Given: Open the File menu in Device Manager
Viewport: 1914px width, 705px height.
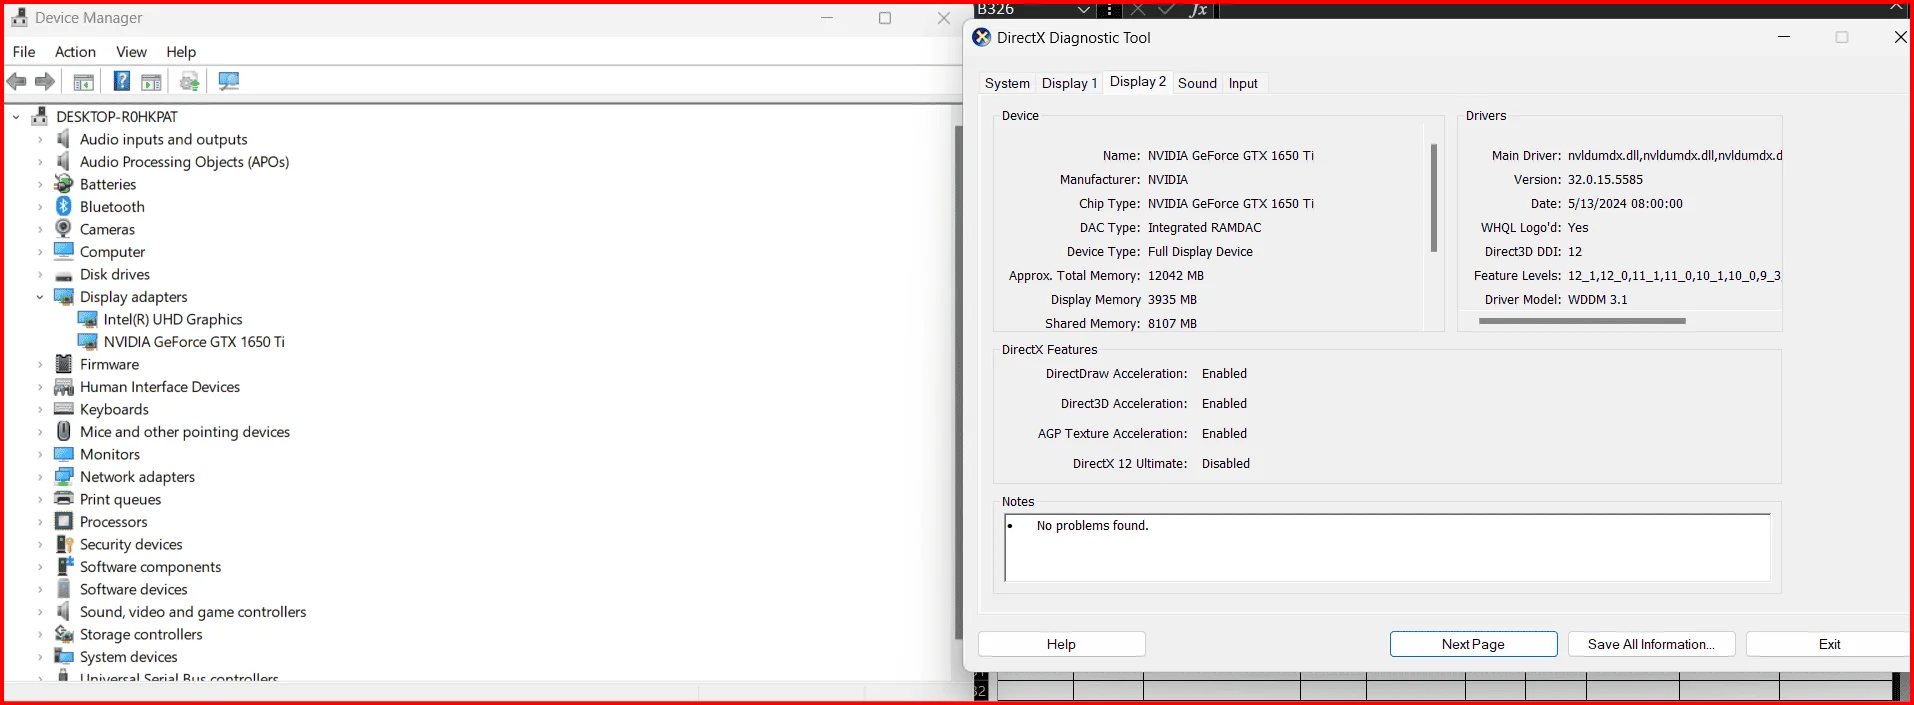Looking at the screenshot, I should (24, 52).
